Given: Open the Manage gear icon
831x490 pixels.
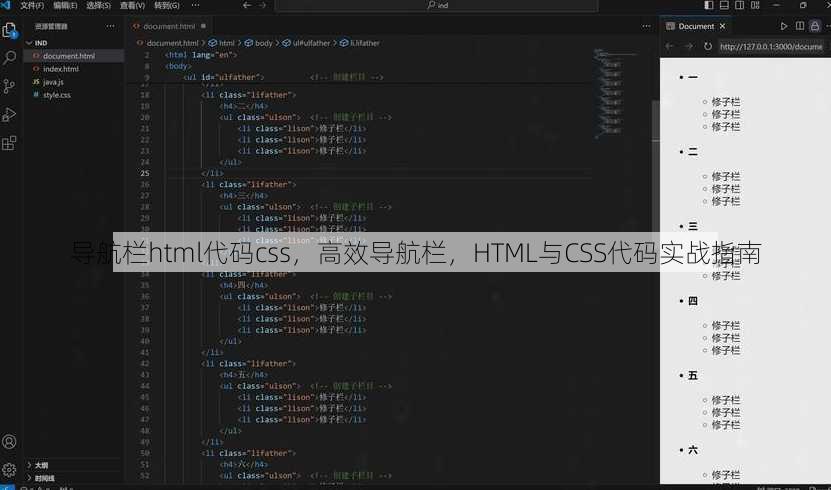Looking at the screenshot, I should tap(10, 469).
